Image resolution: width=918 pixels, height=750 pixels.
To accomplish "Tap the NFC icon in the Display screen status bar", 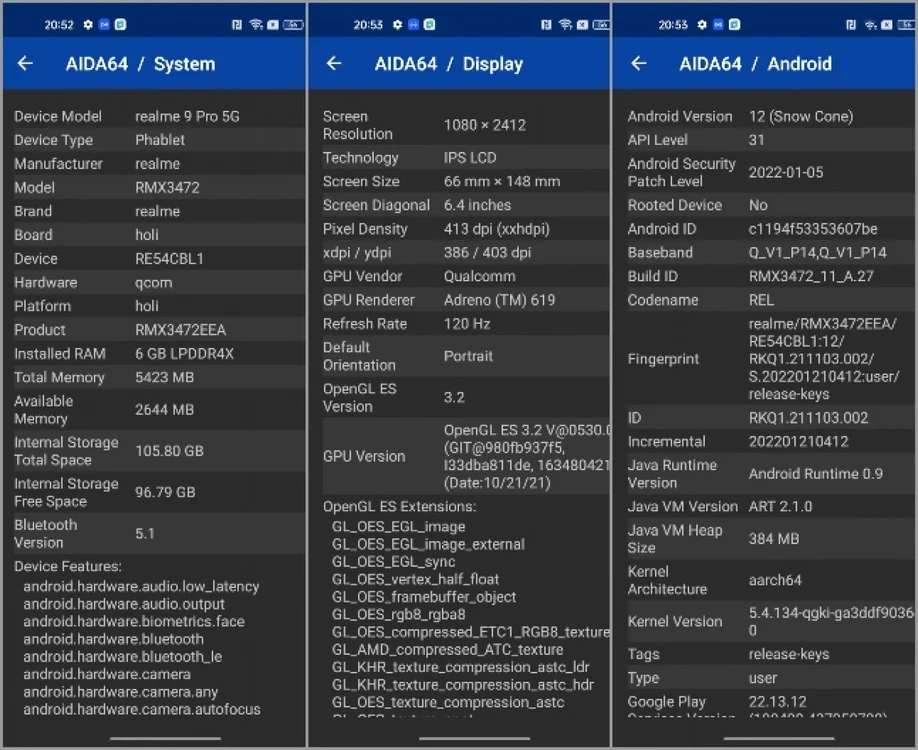I will (x=546, y=25).
